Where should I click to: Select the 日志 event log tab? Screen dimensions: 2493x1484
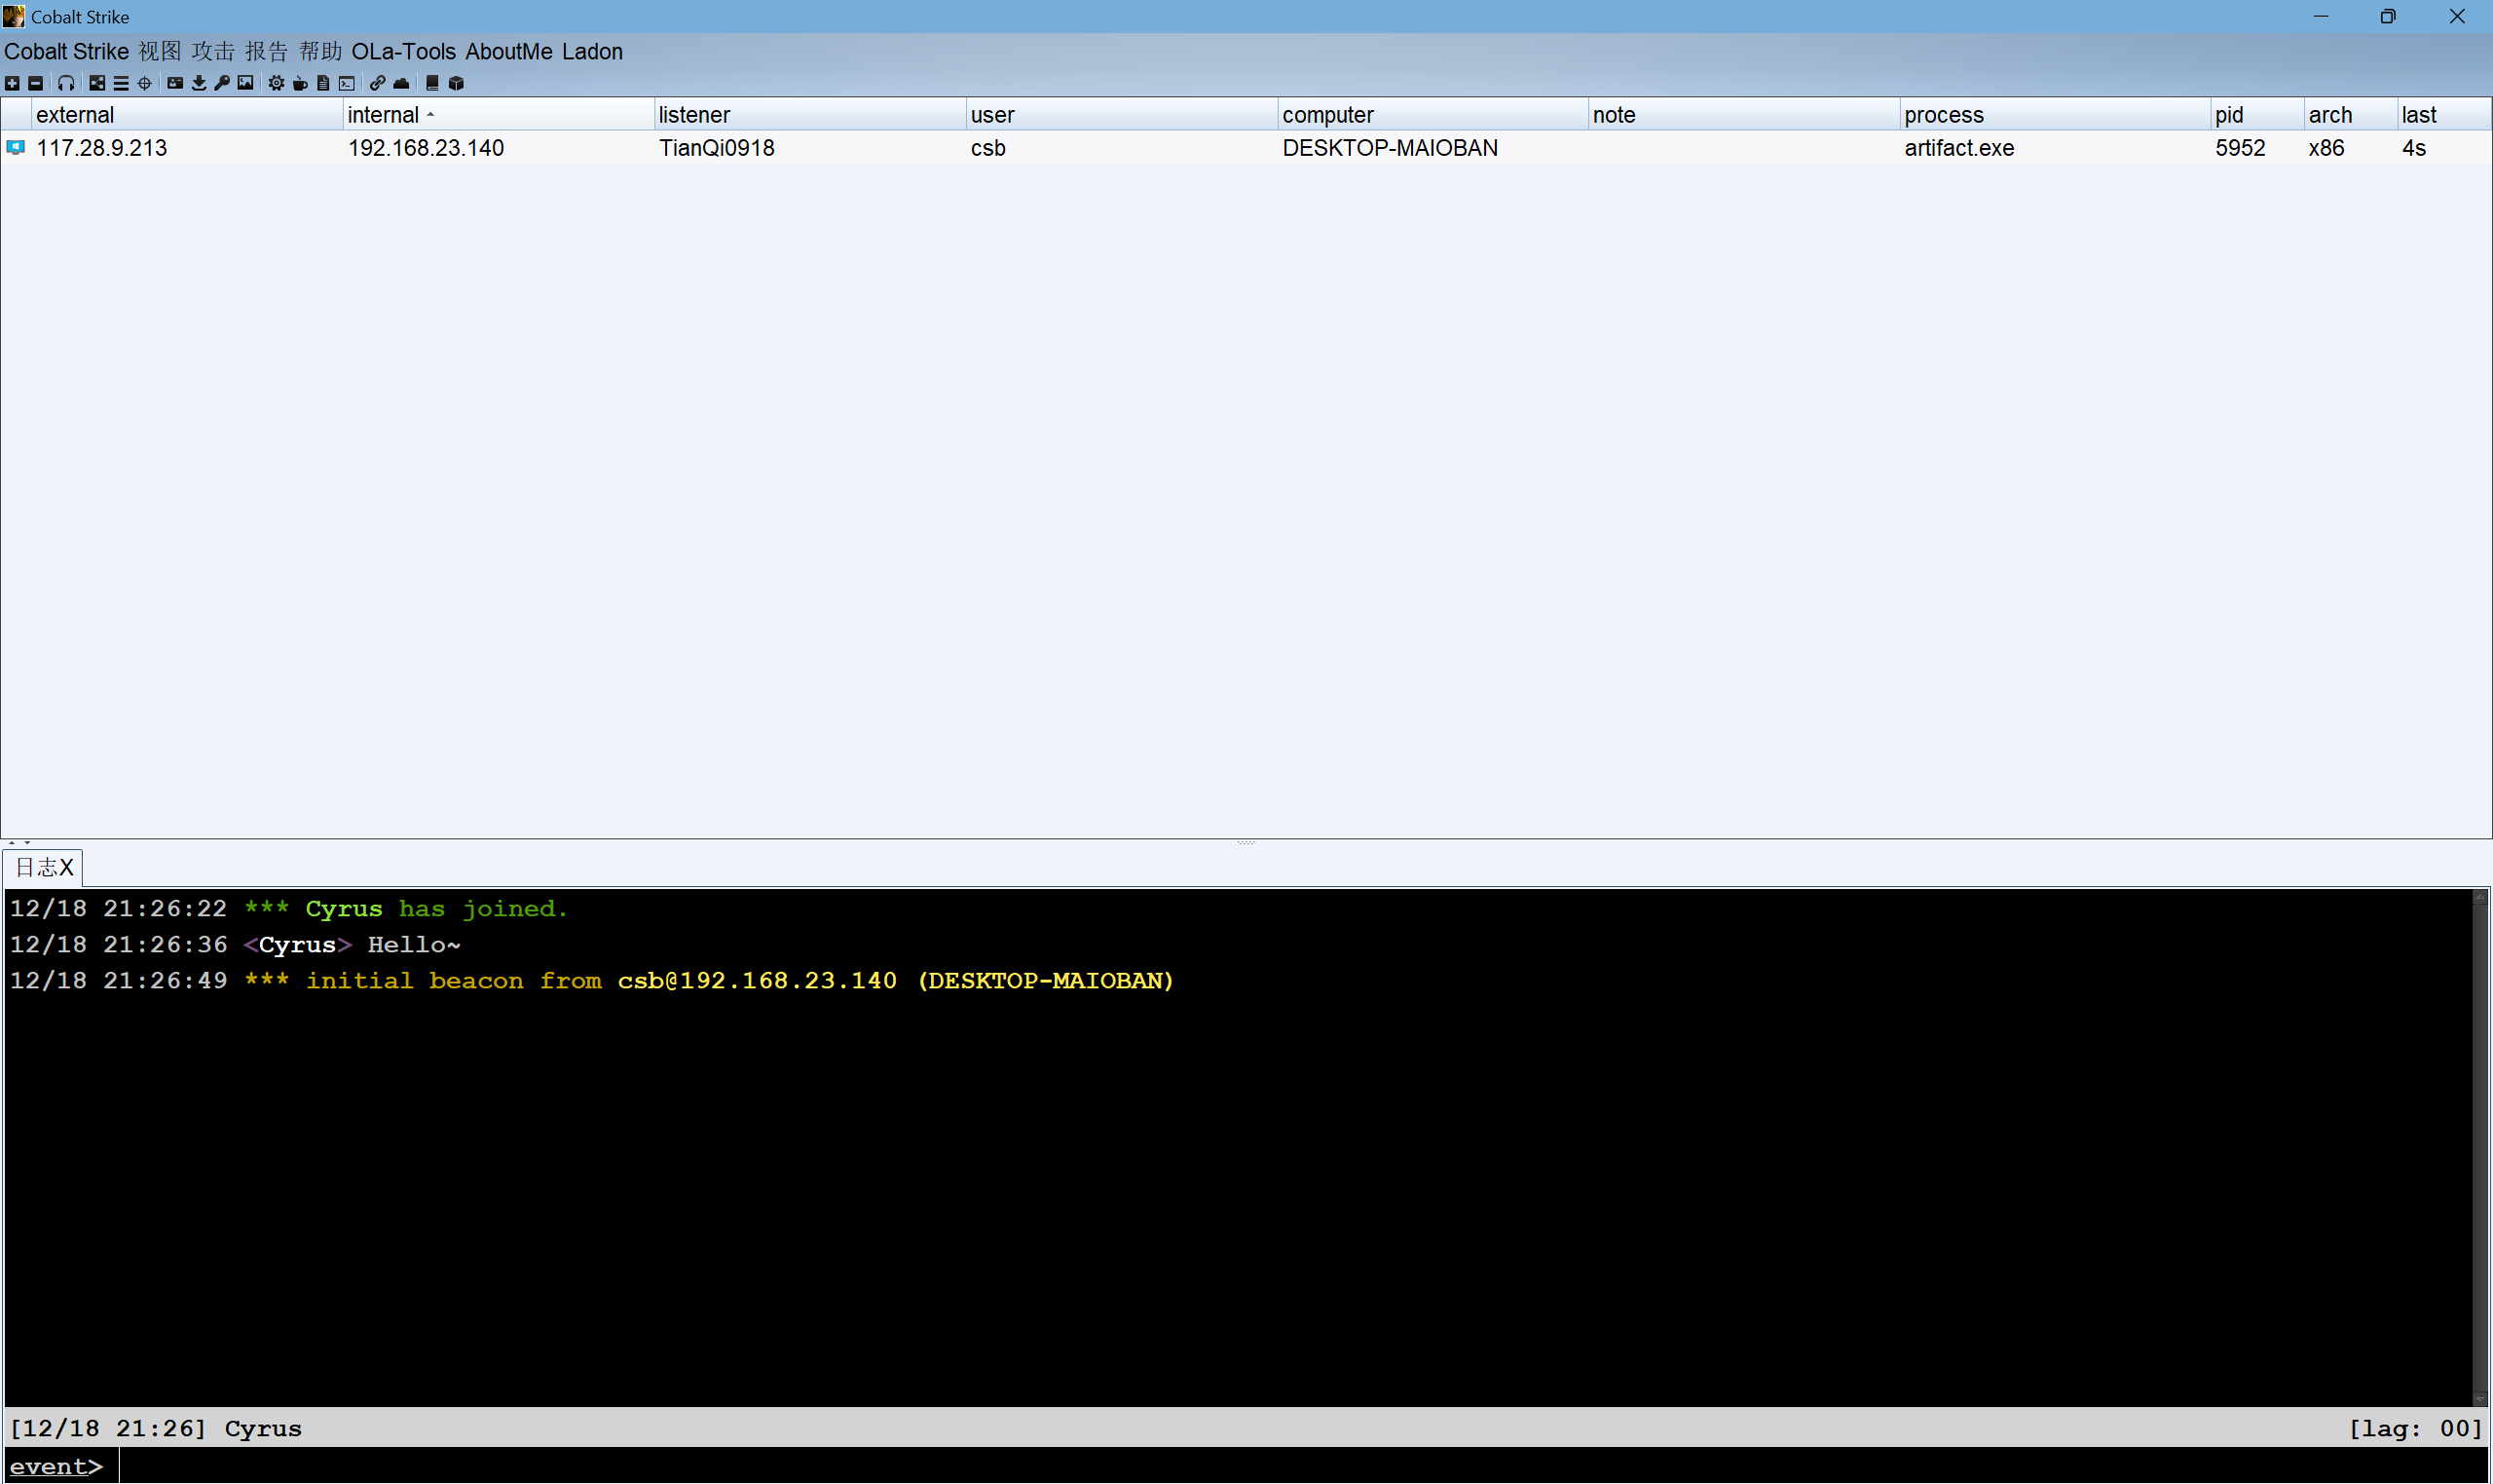[43, 867]
